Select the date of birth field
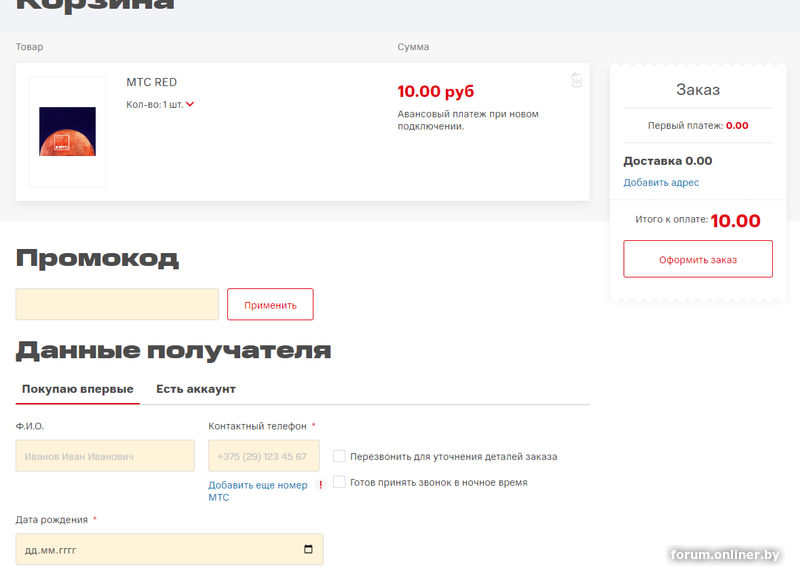 click(x=169, y=549)
